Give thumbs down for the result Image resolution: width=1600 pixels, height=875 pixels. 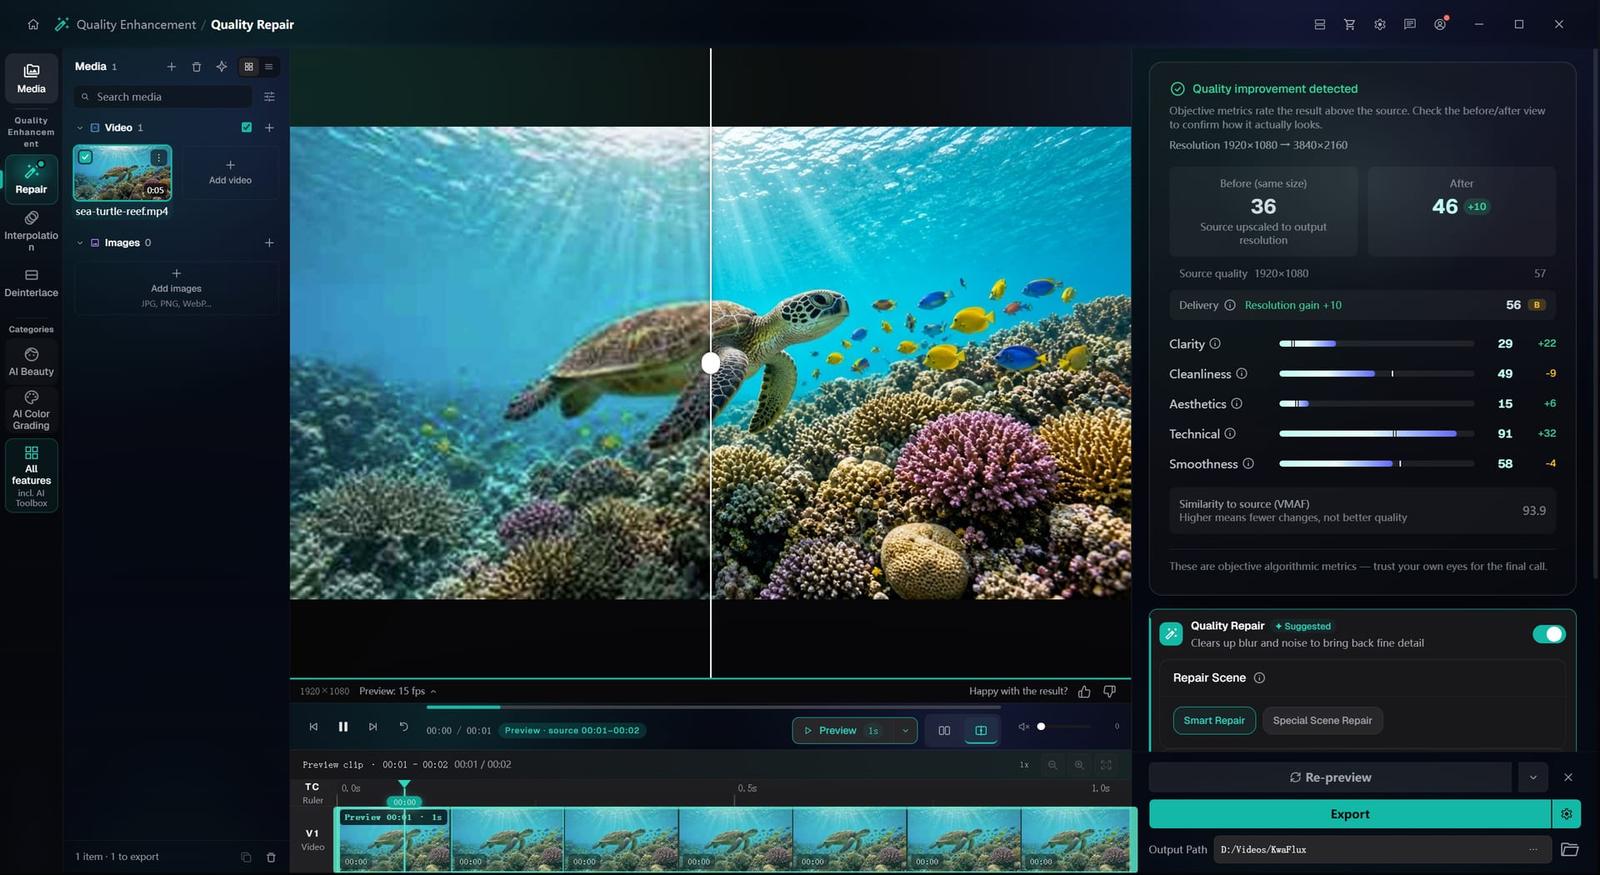click(x=1109, y=691)
